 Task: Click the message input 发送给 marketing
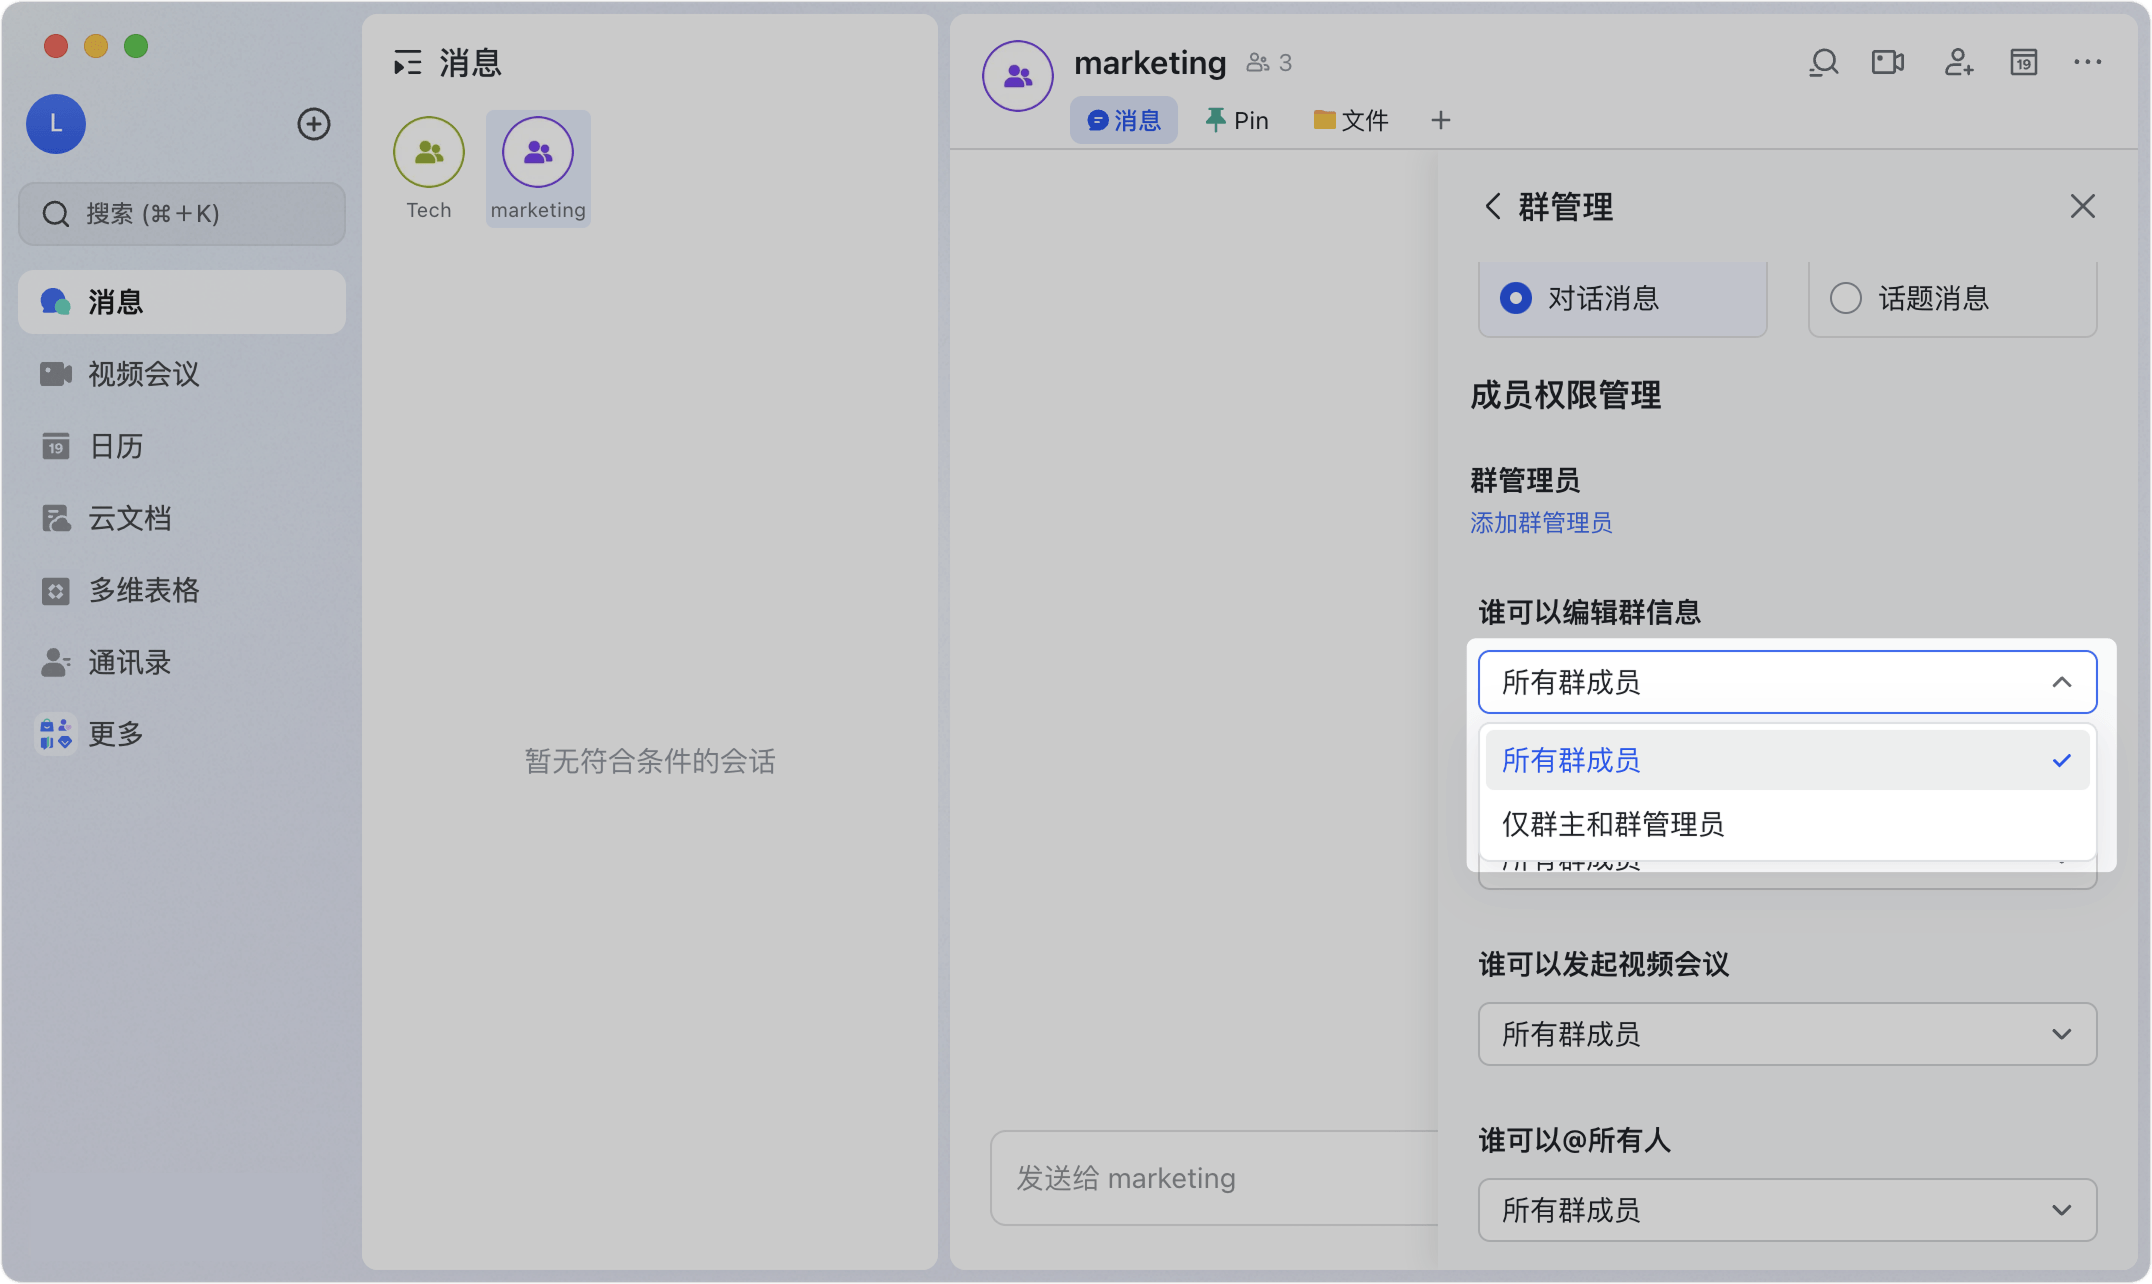tap(1214, 1178)
